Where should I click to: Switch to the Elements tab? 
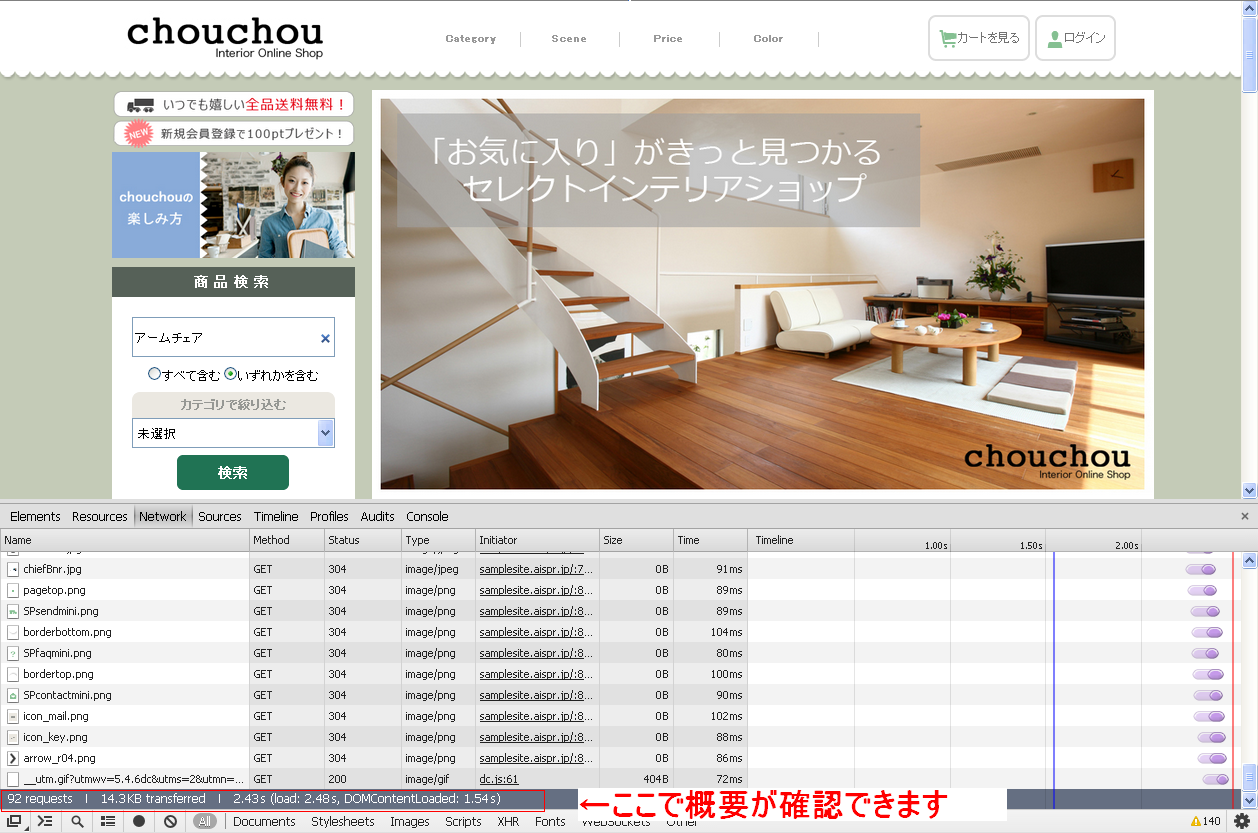[35, 516]
